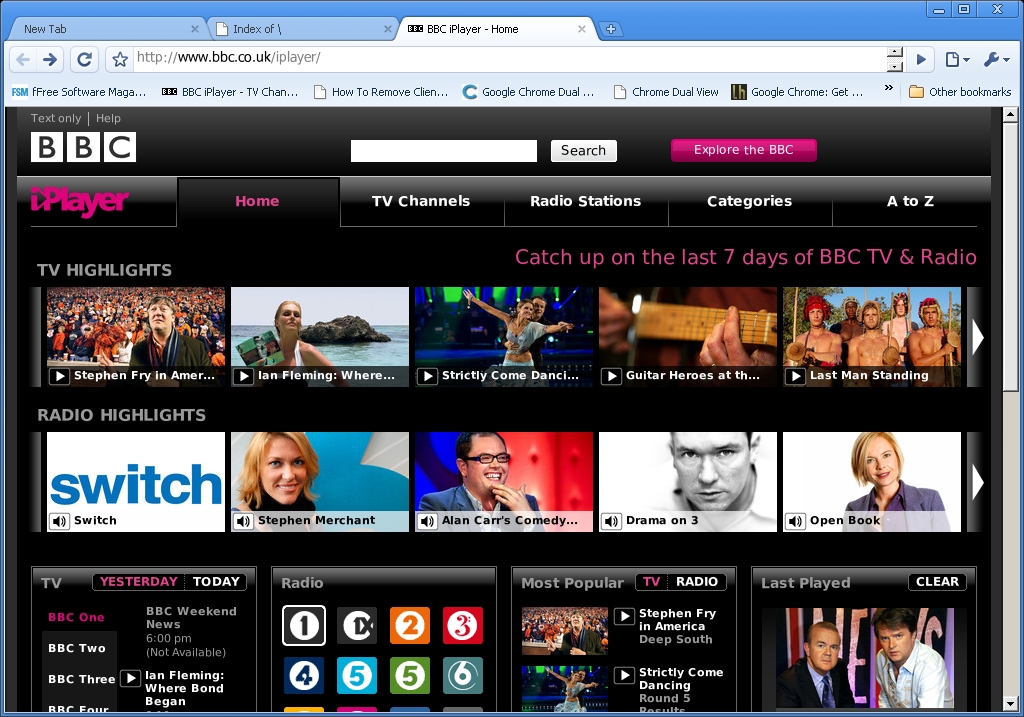
Task: Listen to Switch via its speaker icon
Action: (59, 521)
